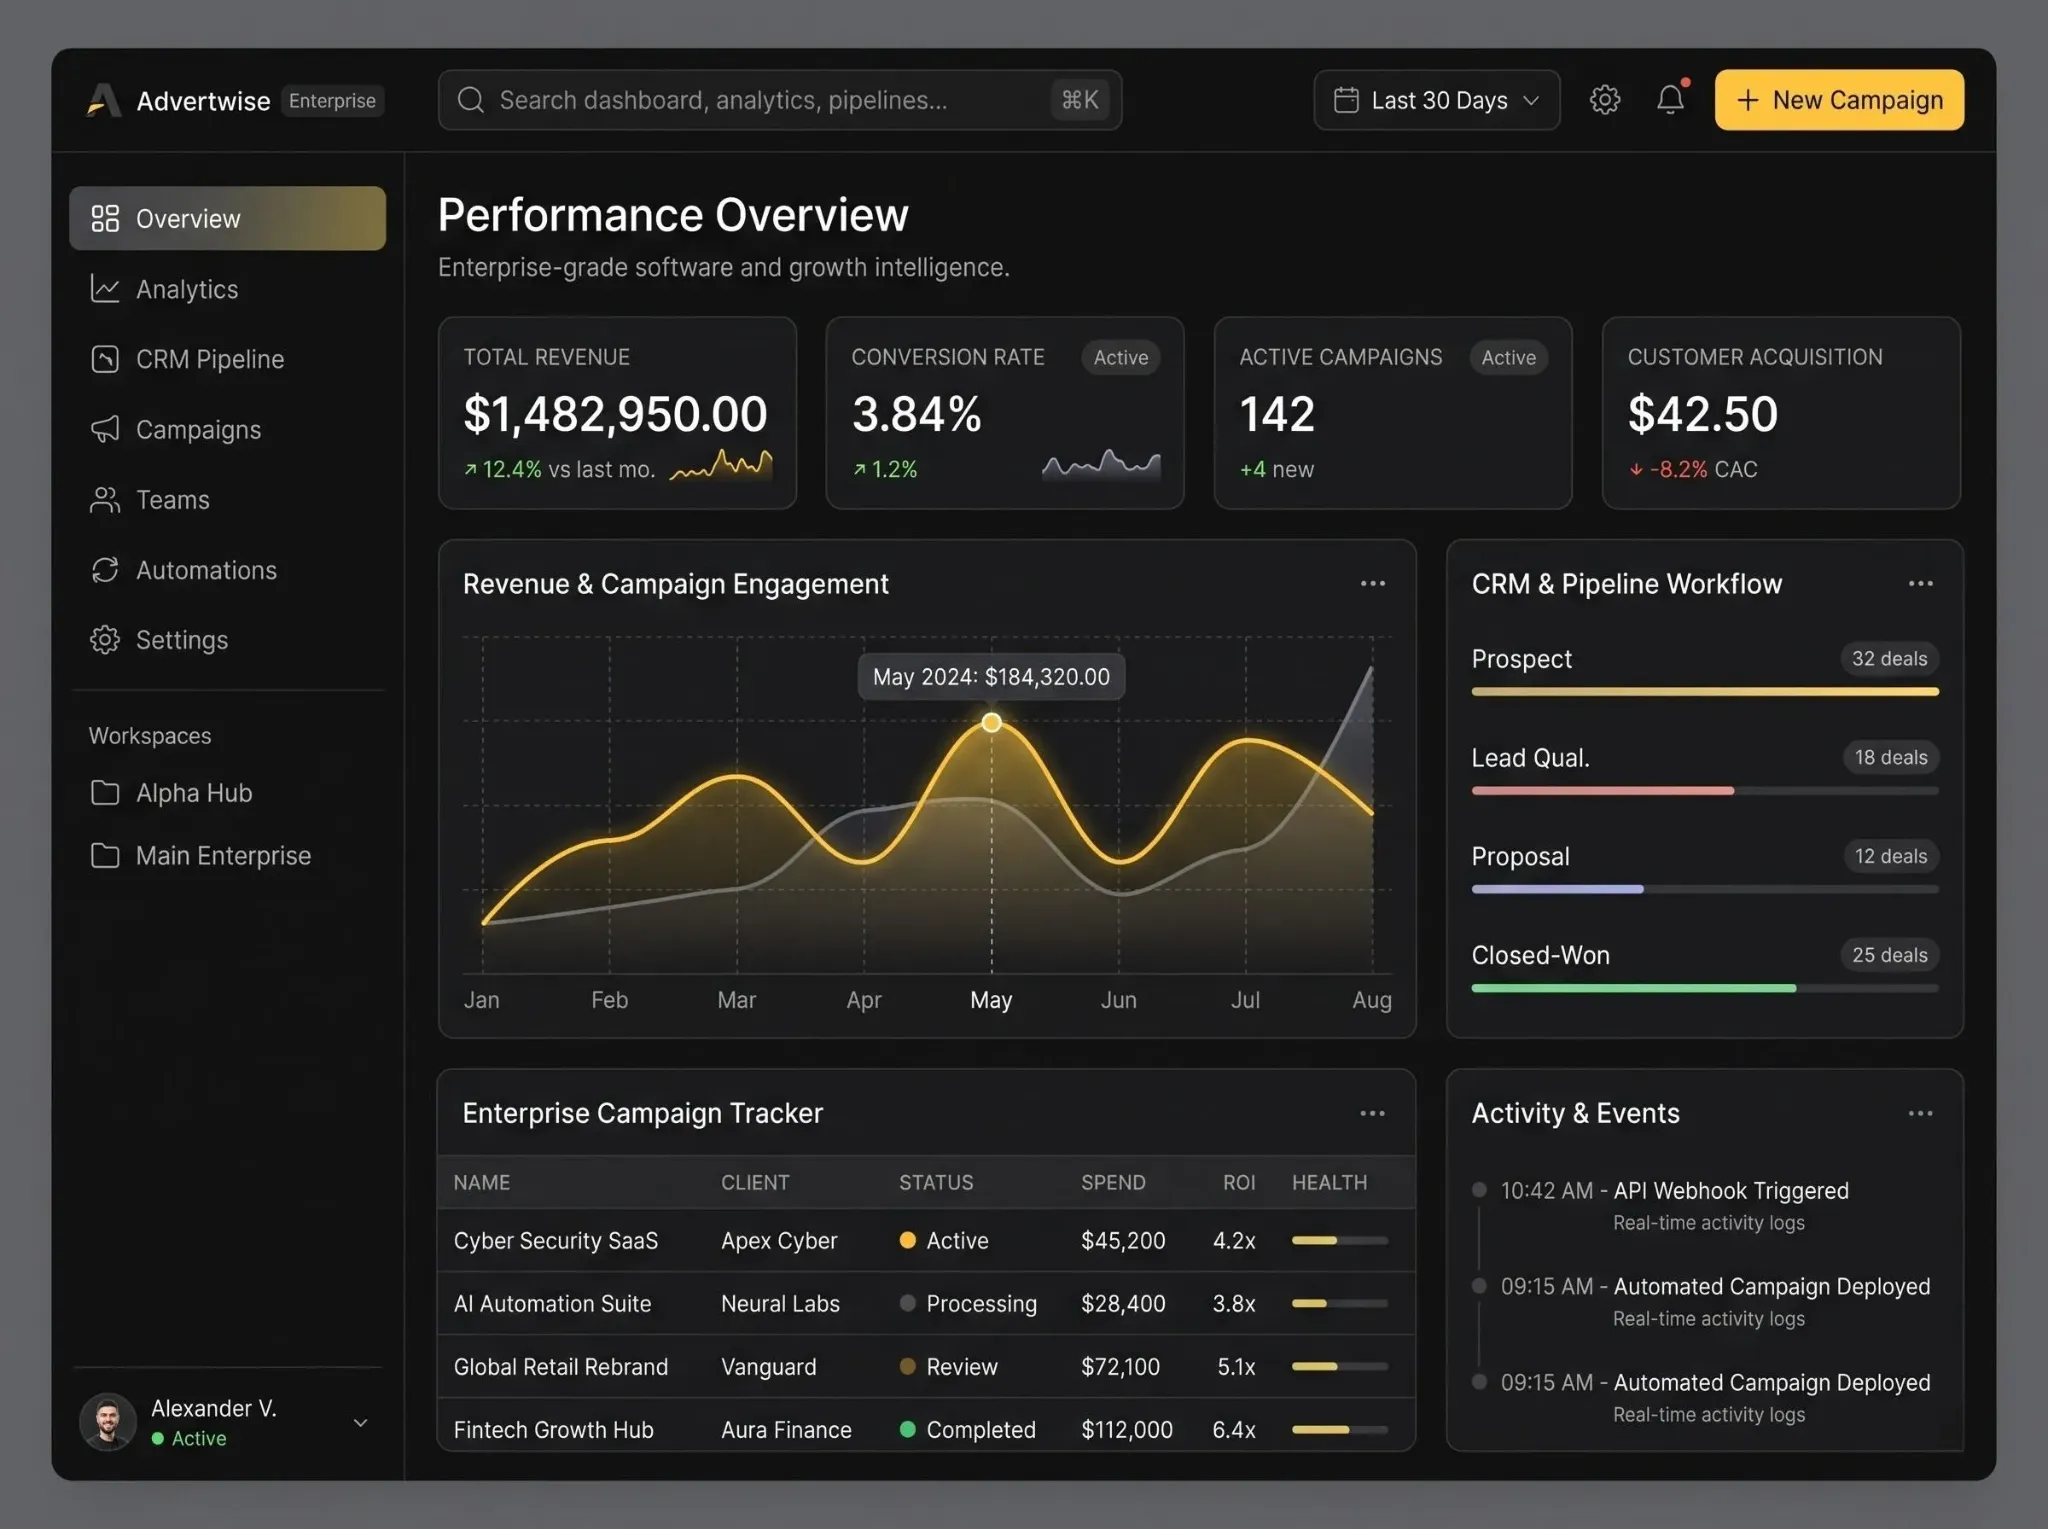Open CRM & Pipeline Workflow options menu
2048x1529 pixels.
pos(1920,584)
